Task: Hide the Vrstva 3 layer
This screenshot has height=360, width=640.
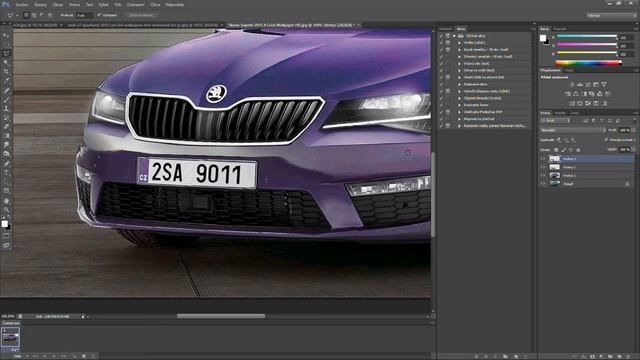Action: pyautogui.click(x=543, y=158)
